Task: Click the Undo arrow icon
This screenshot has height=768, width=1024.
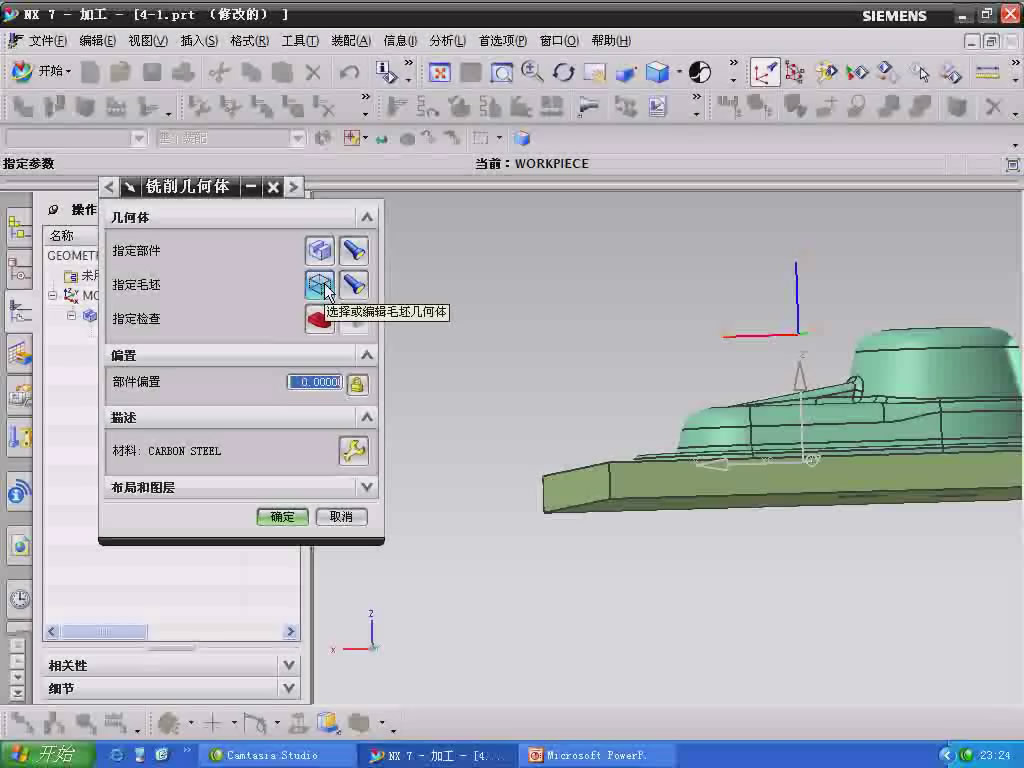Action: (x=349, y=72)
